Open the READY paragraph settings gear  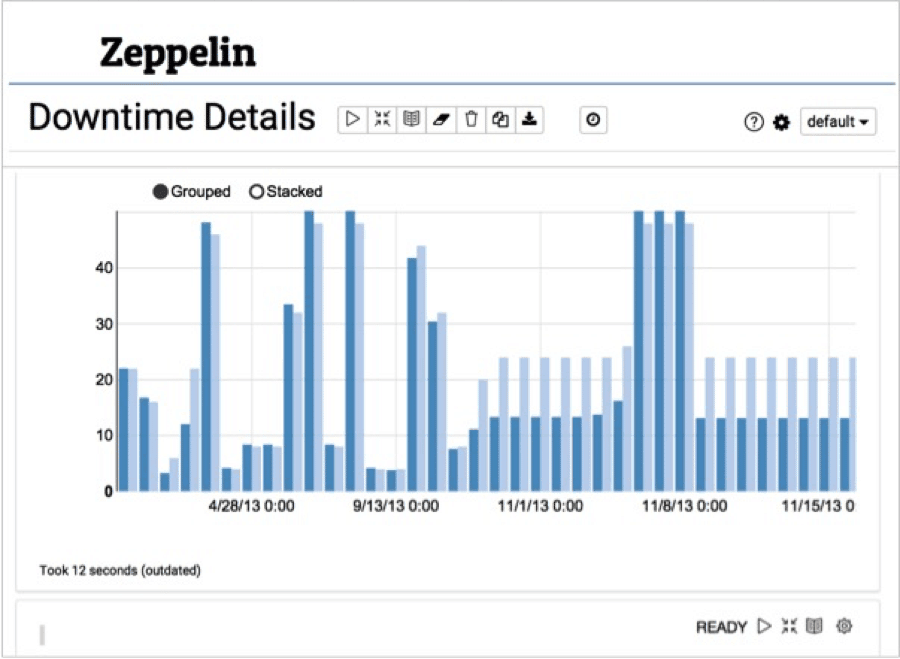844,626
